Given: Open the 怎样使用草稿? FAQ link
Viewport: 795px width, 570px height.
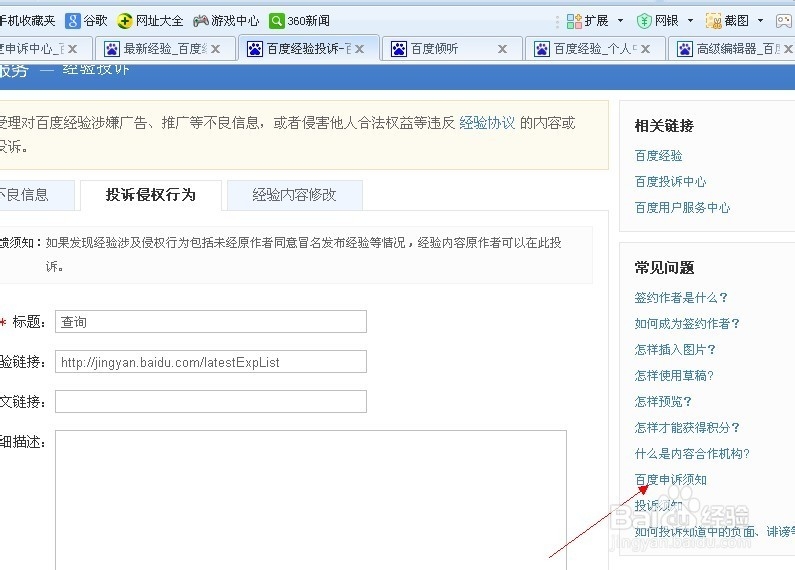Looking at the screenshot, I should pyautogui.click(x=674, y=375).
